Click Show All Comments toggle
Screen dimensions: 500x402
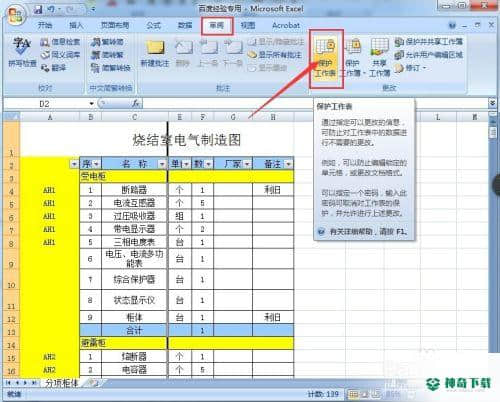pyautogui.click(x=275, y=55)
